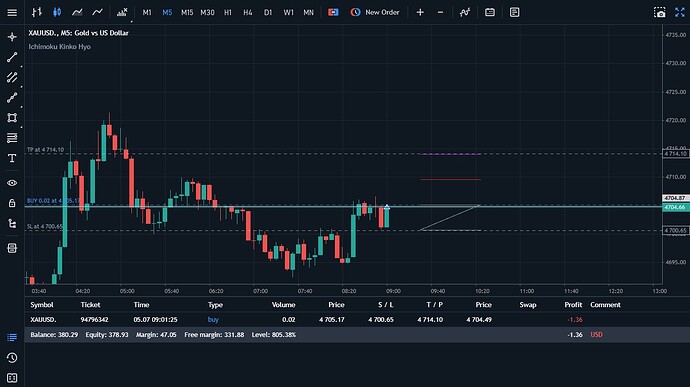The width and height of the screenshot is (690, 387).
Task: Select M1 timeframe
Action: (x=147, y=12)
